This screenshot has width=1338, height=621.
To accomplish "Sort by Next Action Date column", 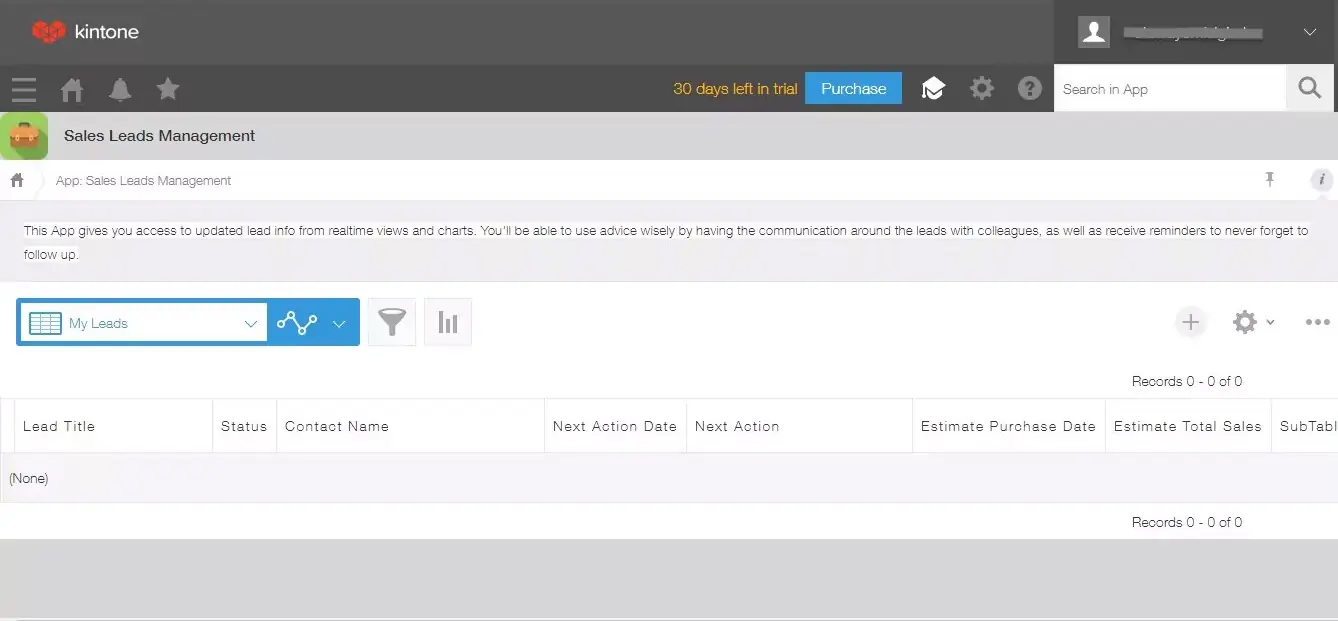I will tap(615, 426).
